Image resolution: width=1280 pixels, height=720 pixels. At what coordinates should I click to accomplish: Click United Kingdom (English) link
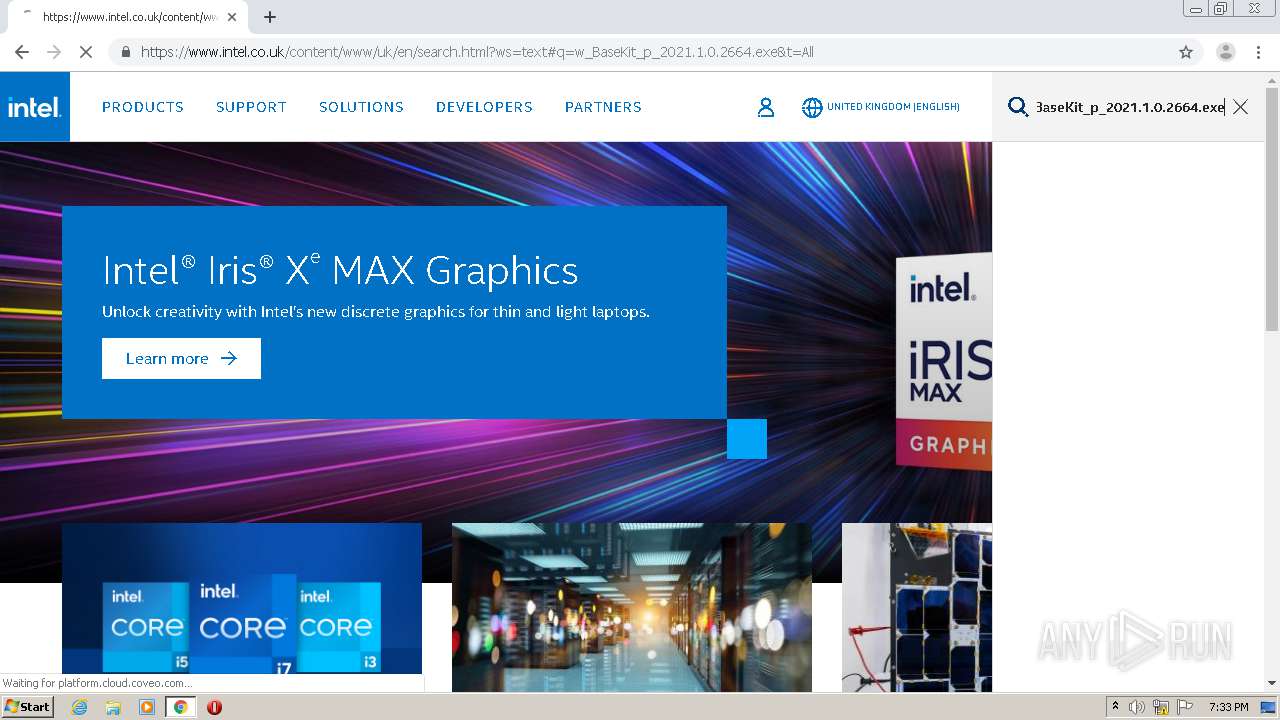893,107
